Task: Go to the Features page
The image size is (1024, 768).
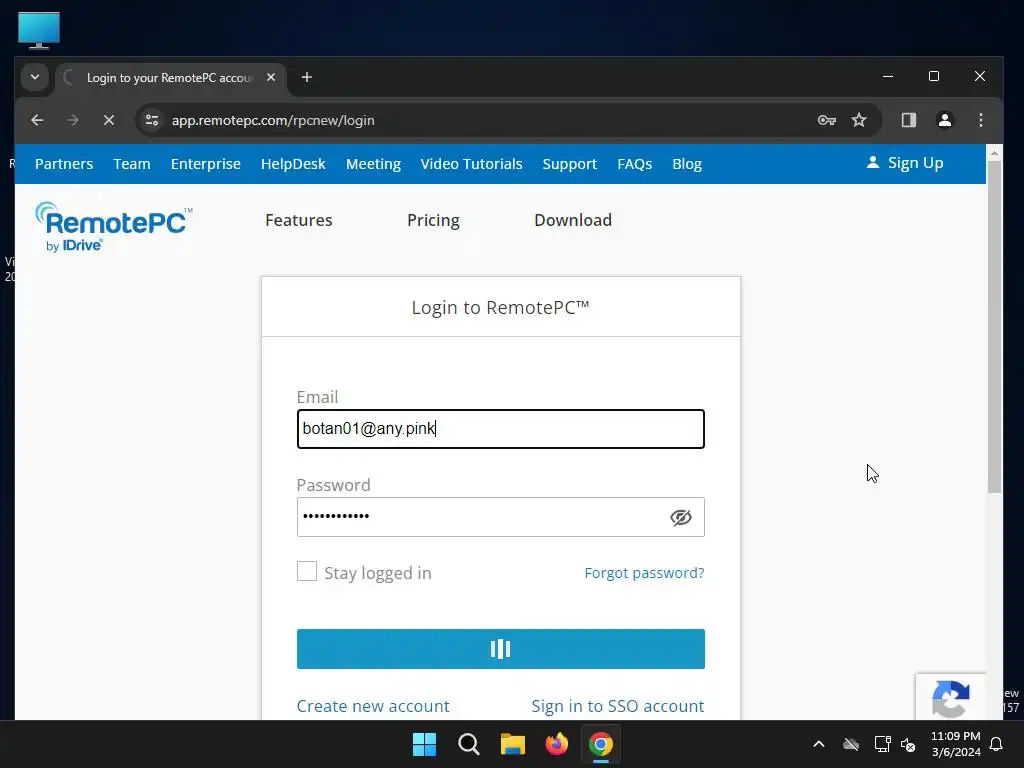Action: click(x=298, y=220)
